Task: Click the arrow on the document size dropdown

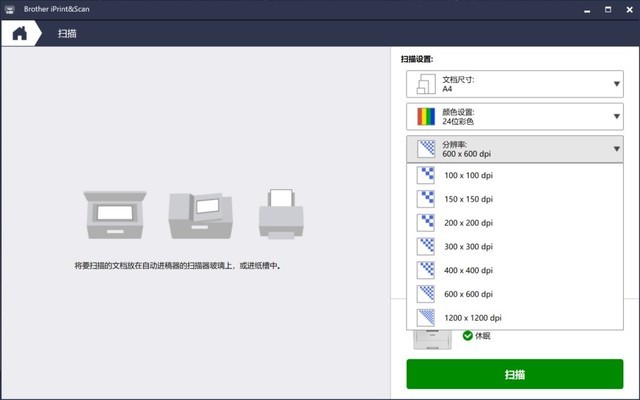Action: pos(617,84)
